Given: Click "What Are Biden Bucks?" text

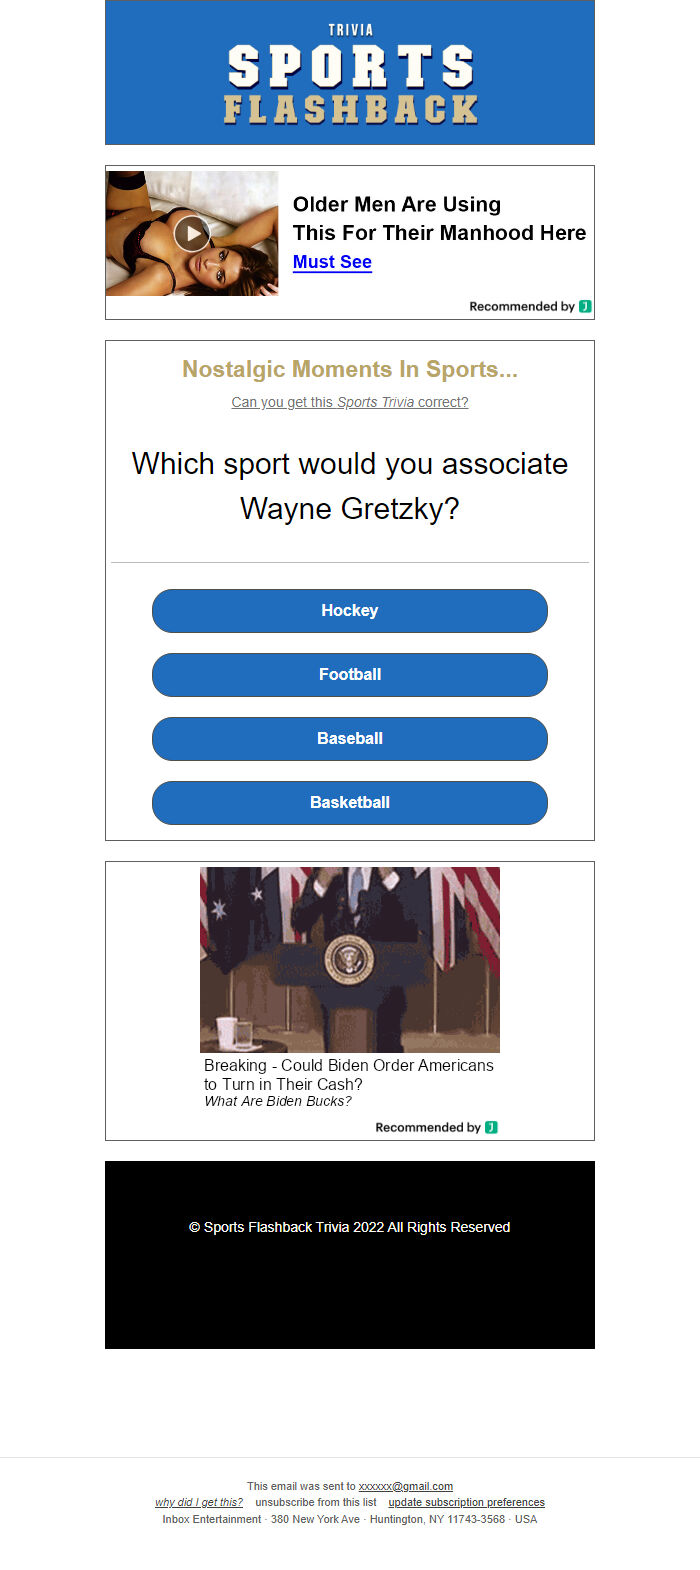Looking at the screenshot, I should (x=278, y=1101).
